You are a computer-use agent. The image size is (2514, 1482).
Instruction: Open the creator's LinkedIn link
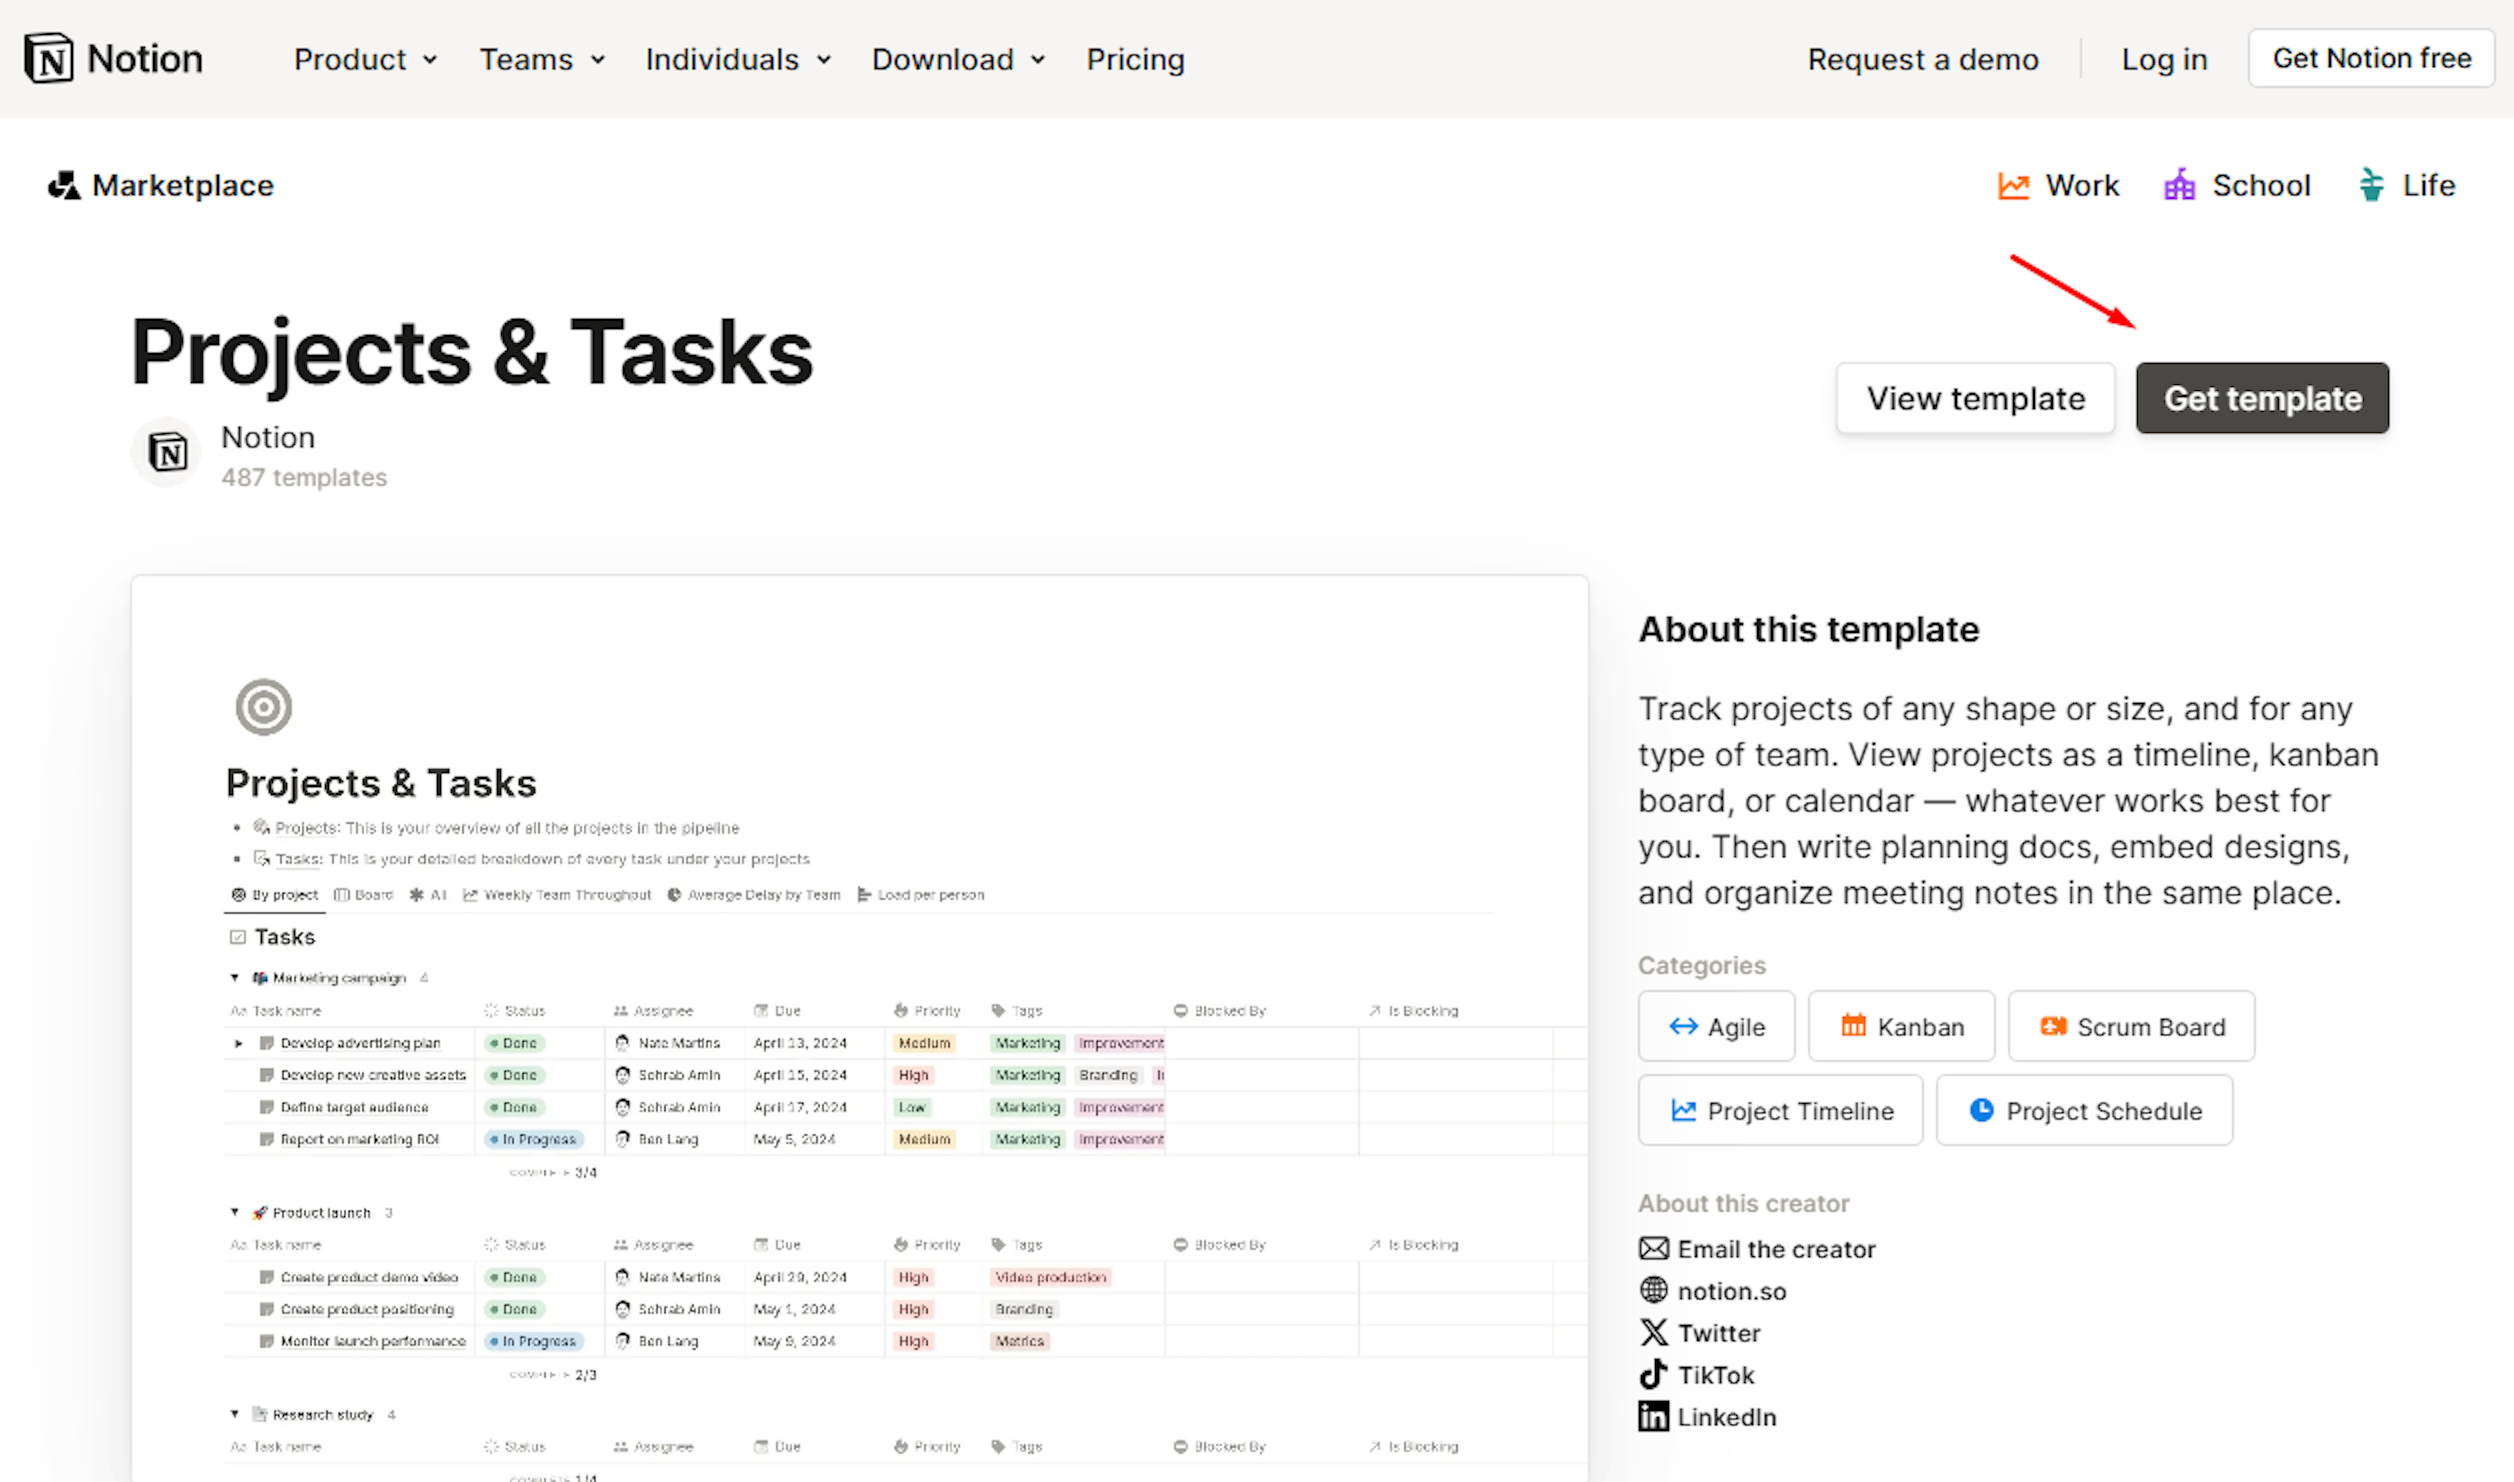(x=1726, y=1416)
